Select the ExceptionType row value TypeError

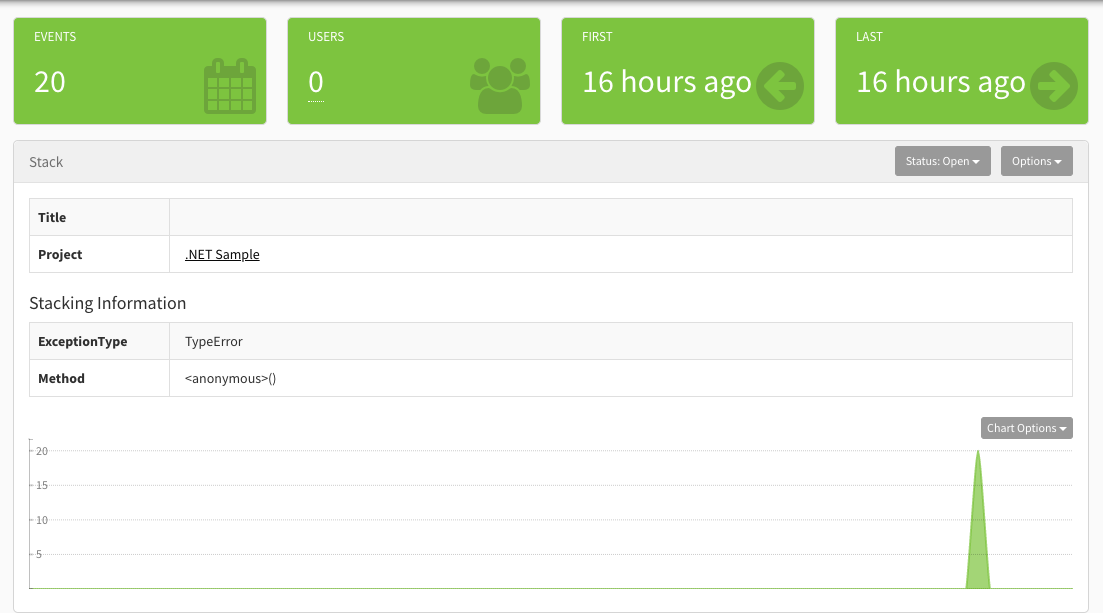point(213,341)
